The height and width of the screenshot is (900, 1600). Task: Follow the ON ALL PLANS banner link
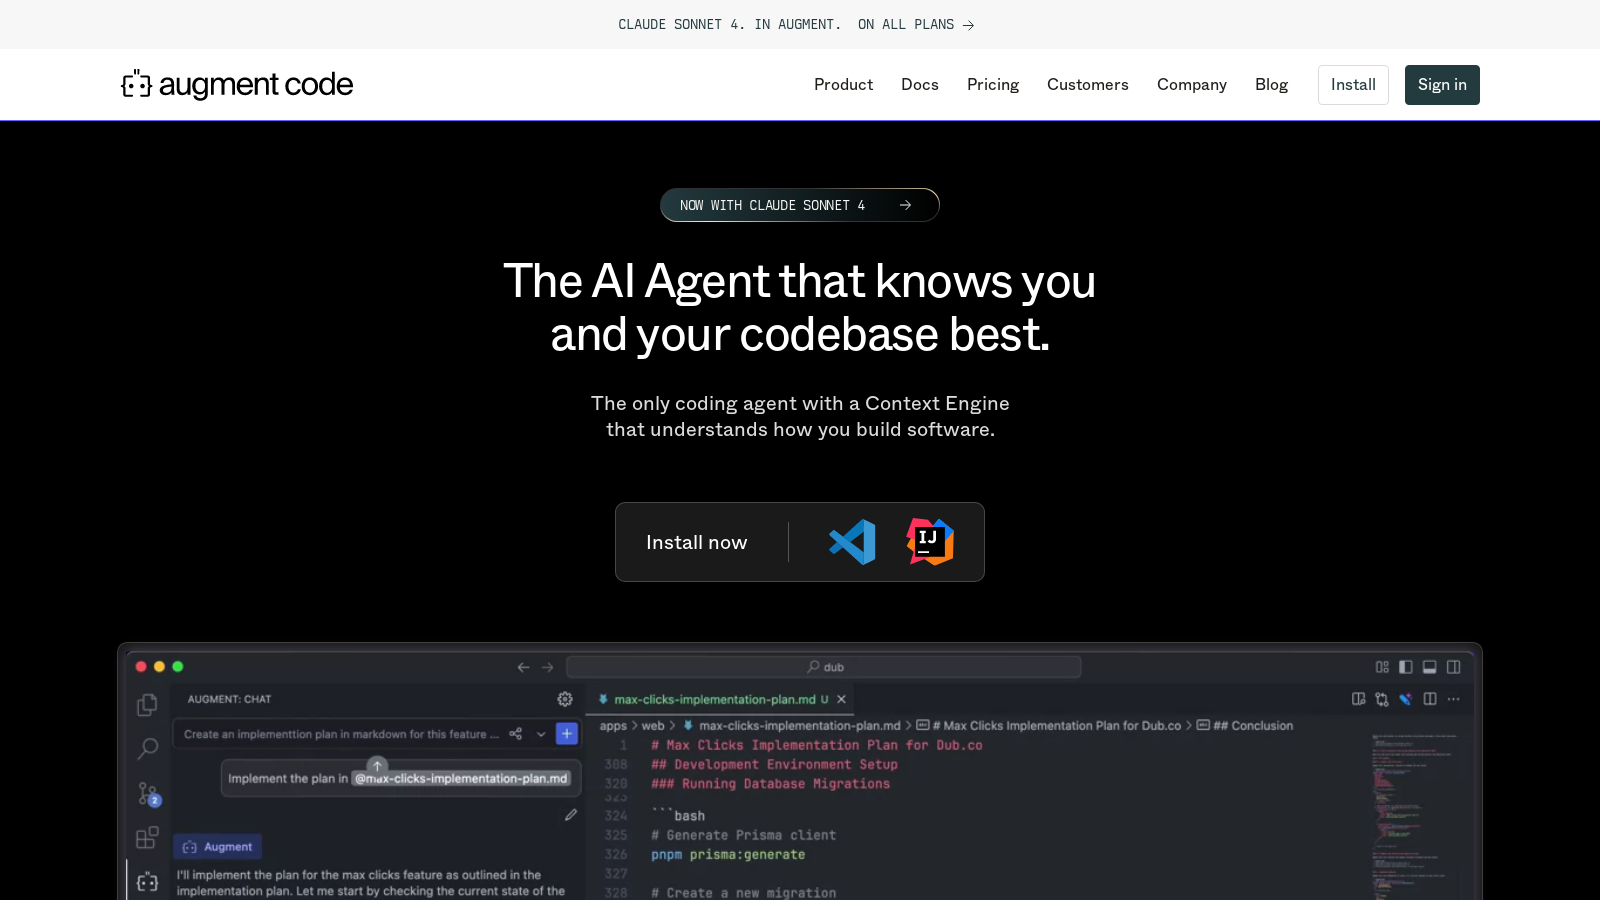[915, 24]
